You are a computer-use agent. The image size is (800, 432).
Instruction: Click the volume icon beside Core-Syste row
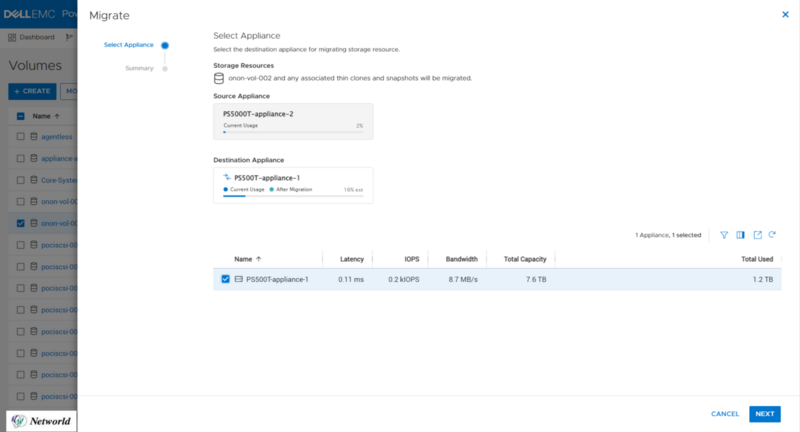tap(34, 180)
